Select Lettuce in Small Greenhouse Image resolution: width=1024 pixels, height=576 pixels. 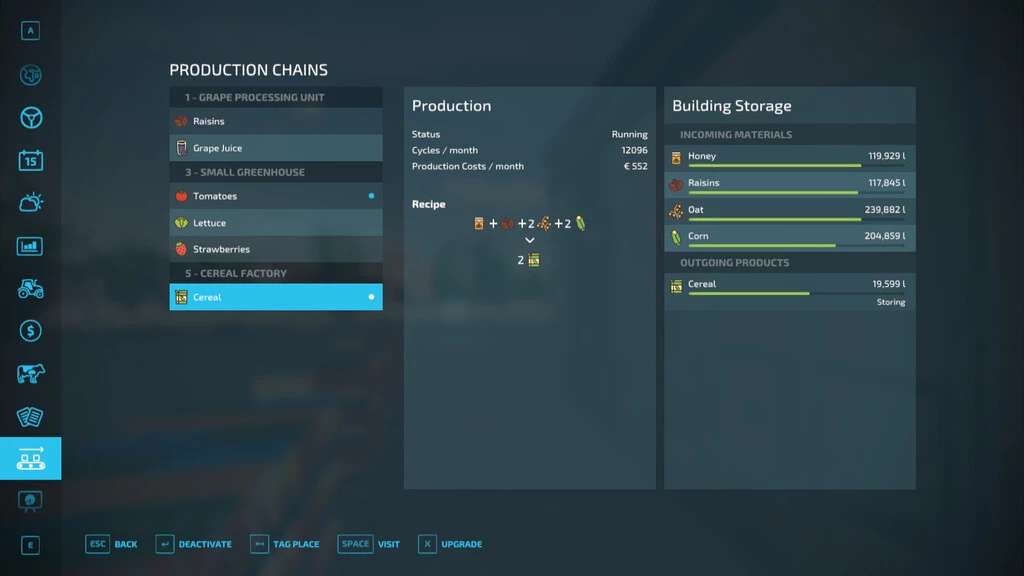pos(275,223)
